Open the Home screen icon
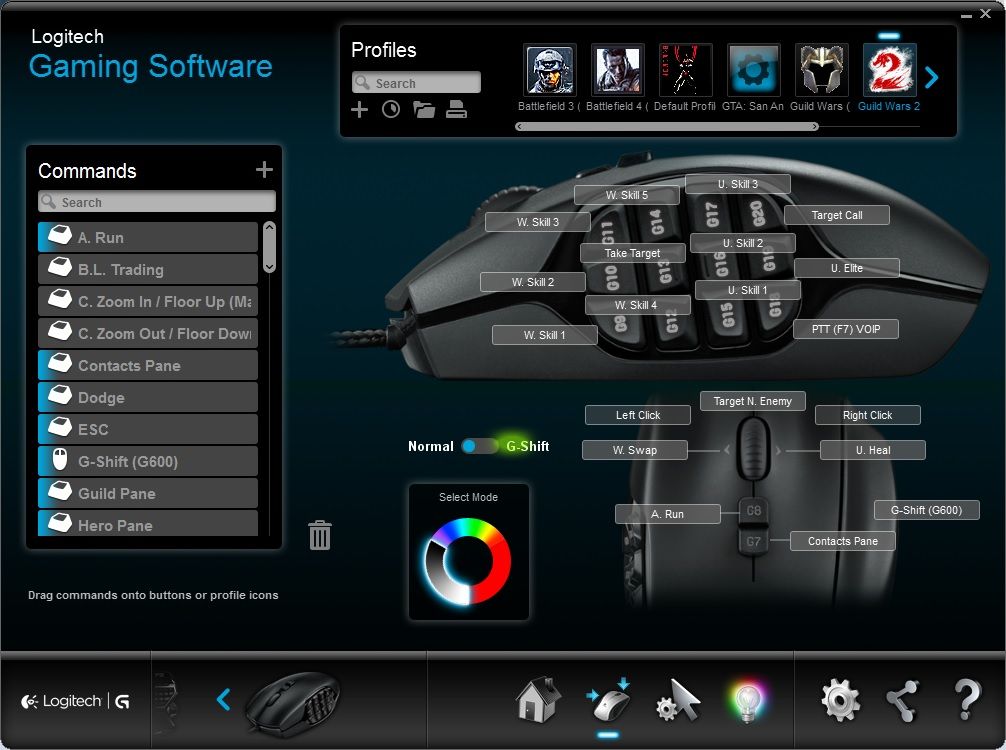 538,699
